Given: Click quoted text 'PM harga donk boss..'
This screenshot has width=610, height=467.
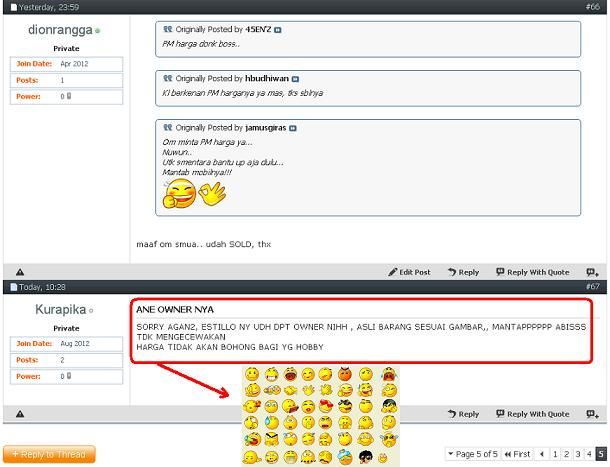Looking at the screenshot, I should pos(201,44).
